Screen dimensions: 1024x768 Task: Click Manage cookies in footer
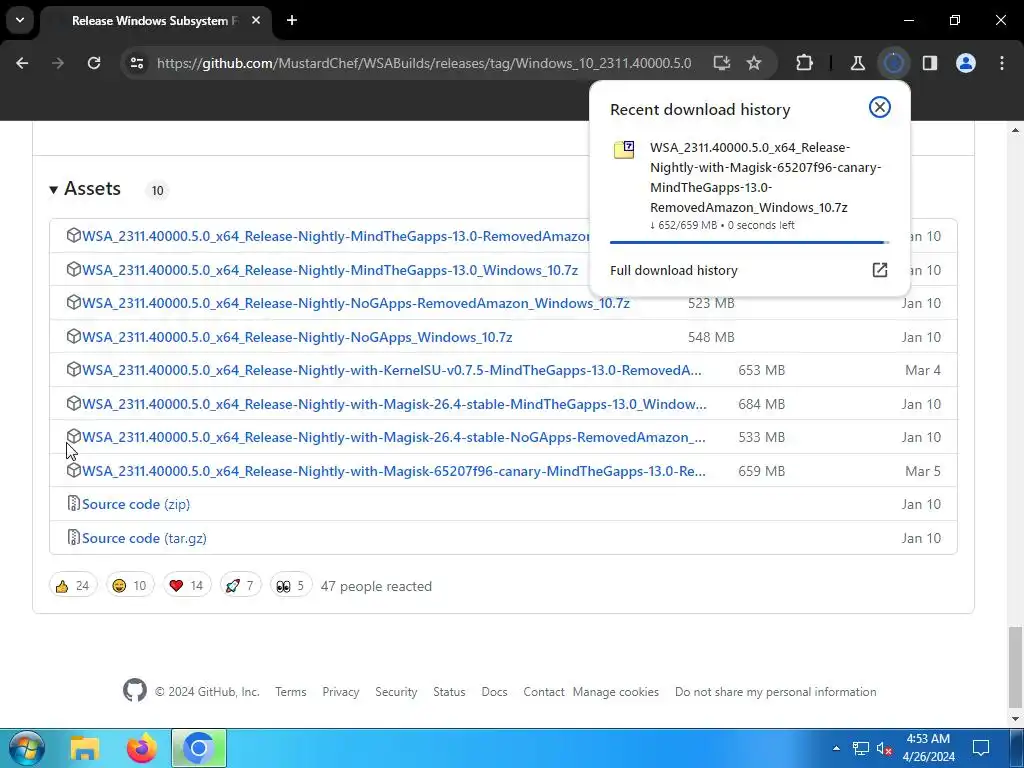616,692
